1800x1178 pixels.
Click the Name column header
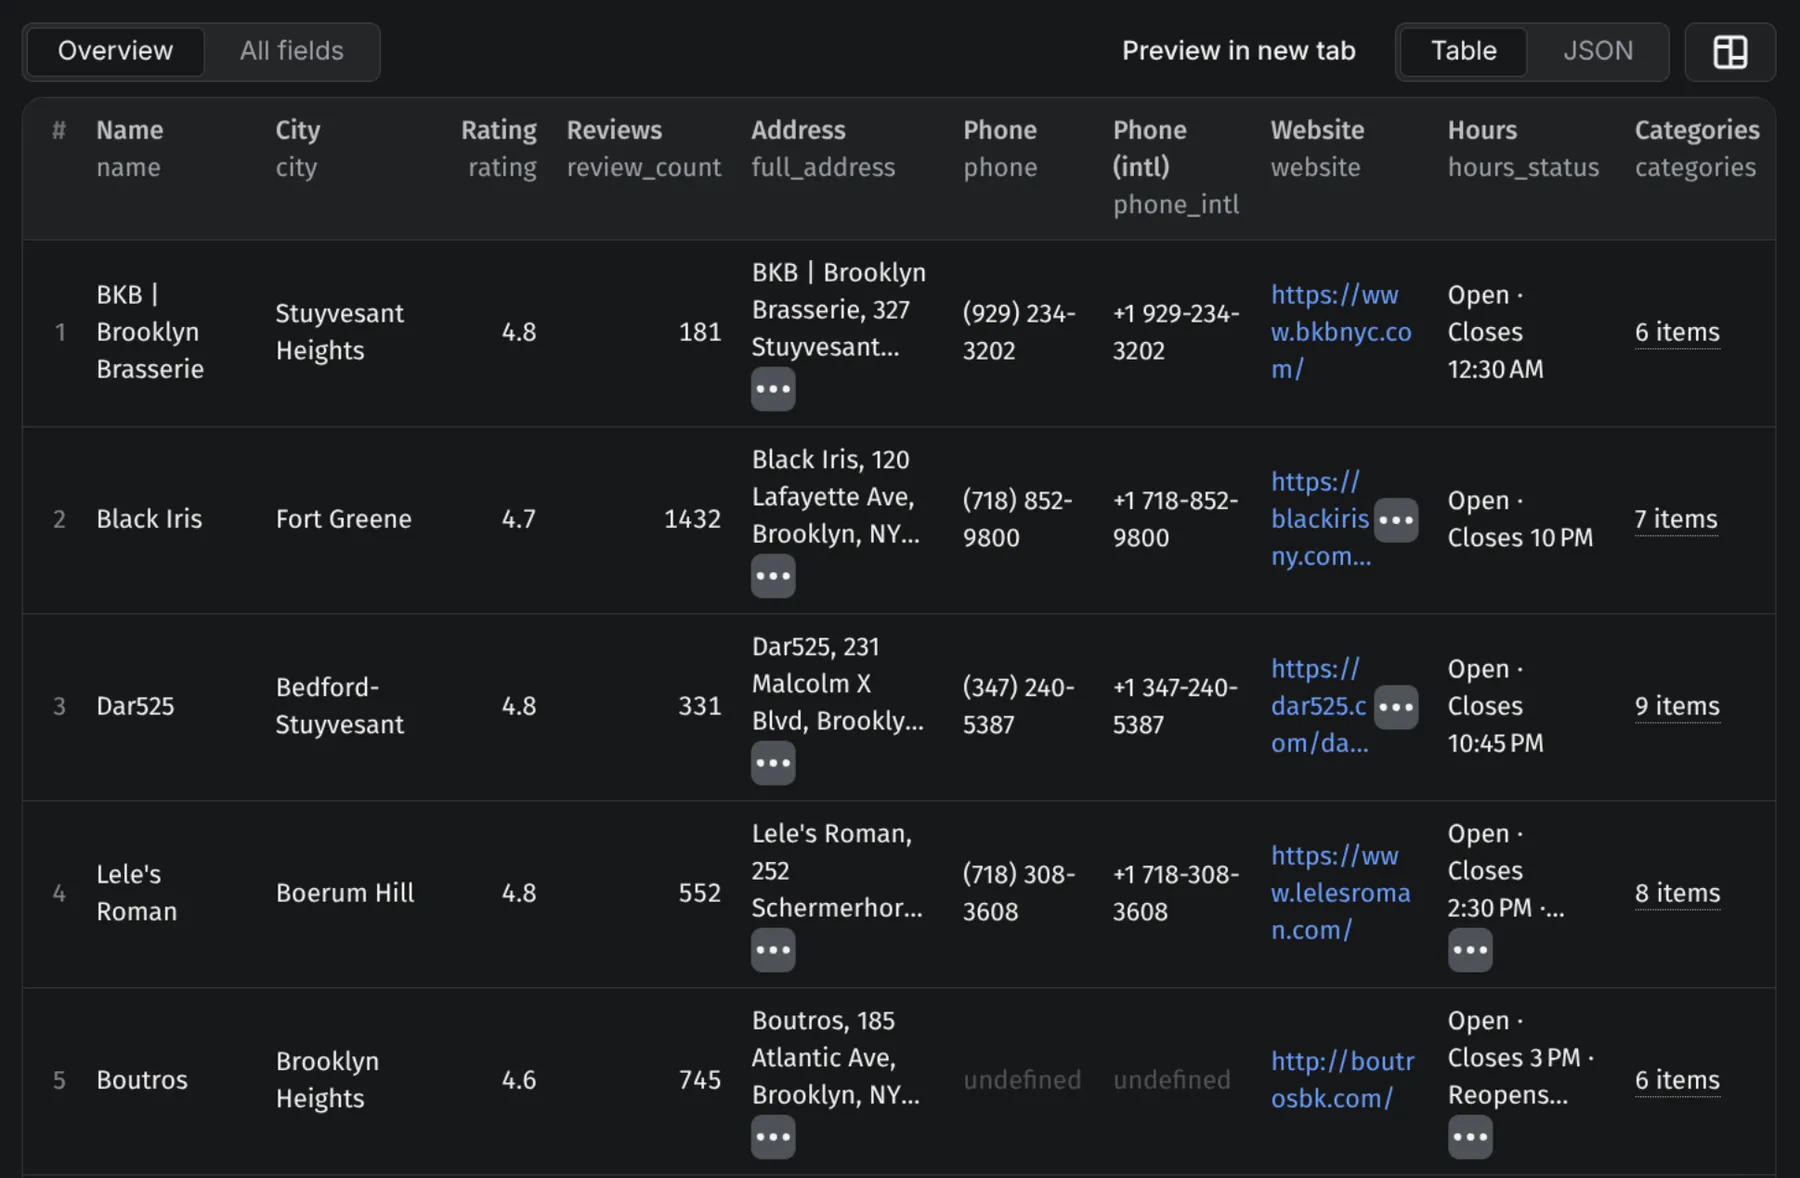coord(130,148)
